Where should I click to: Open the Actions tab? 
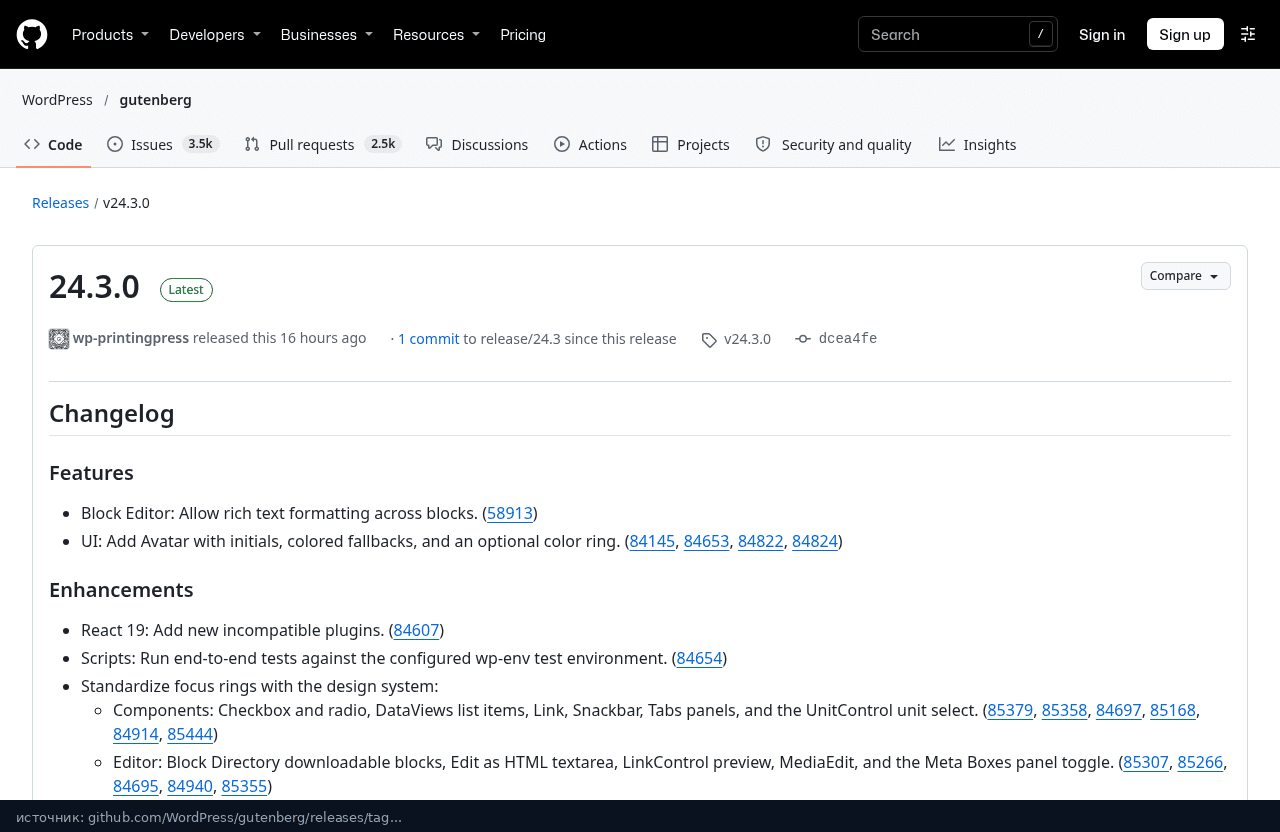[x=590, y=144]
